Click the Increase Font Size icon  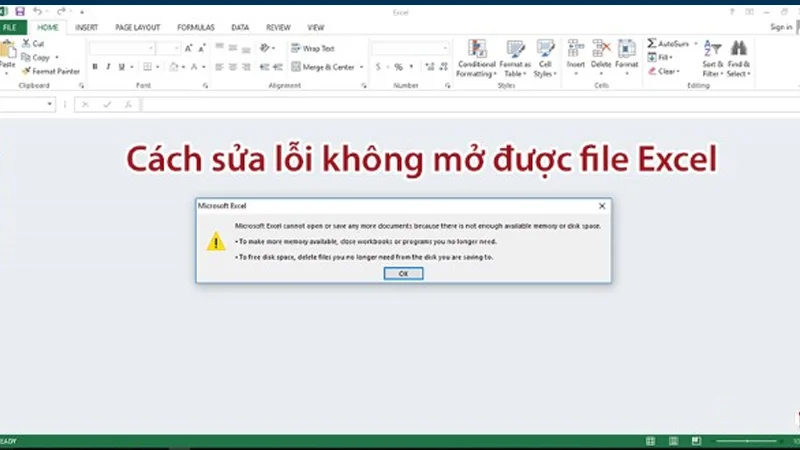(x=188, y=48)
